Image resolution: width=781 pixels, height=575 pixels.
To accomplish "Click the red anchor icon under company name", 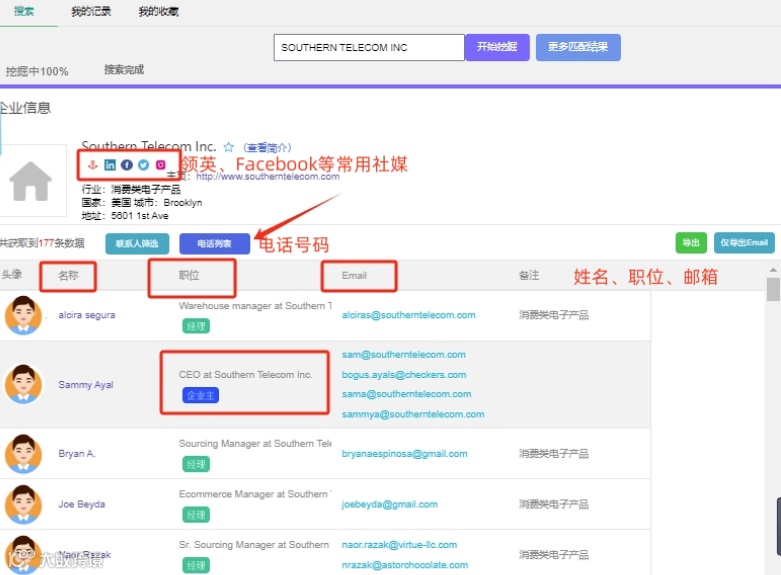I will (93, 165).
